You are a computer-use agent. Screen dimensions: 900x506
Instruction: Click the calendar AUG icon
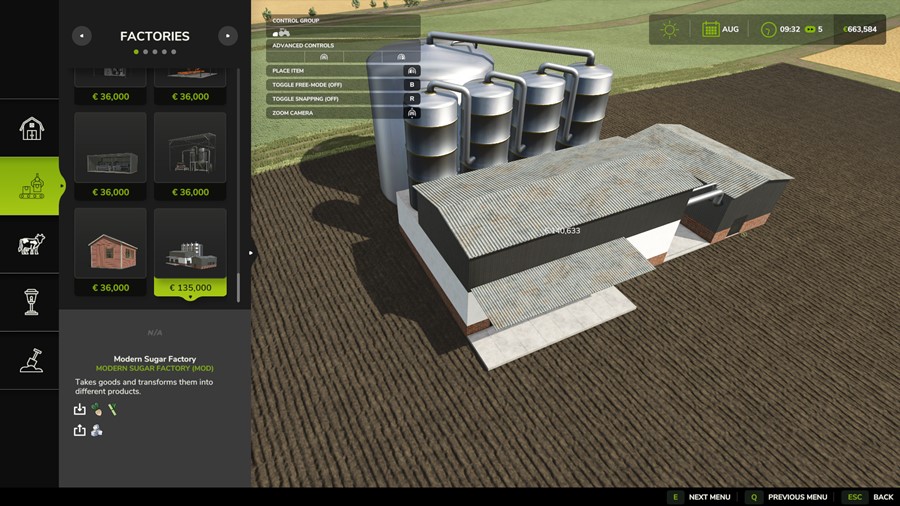pyautogui.click(x=711, y=29)
